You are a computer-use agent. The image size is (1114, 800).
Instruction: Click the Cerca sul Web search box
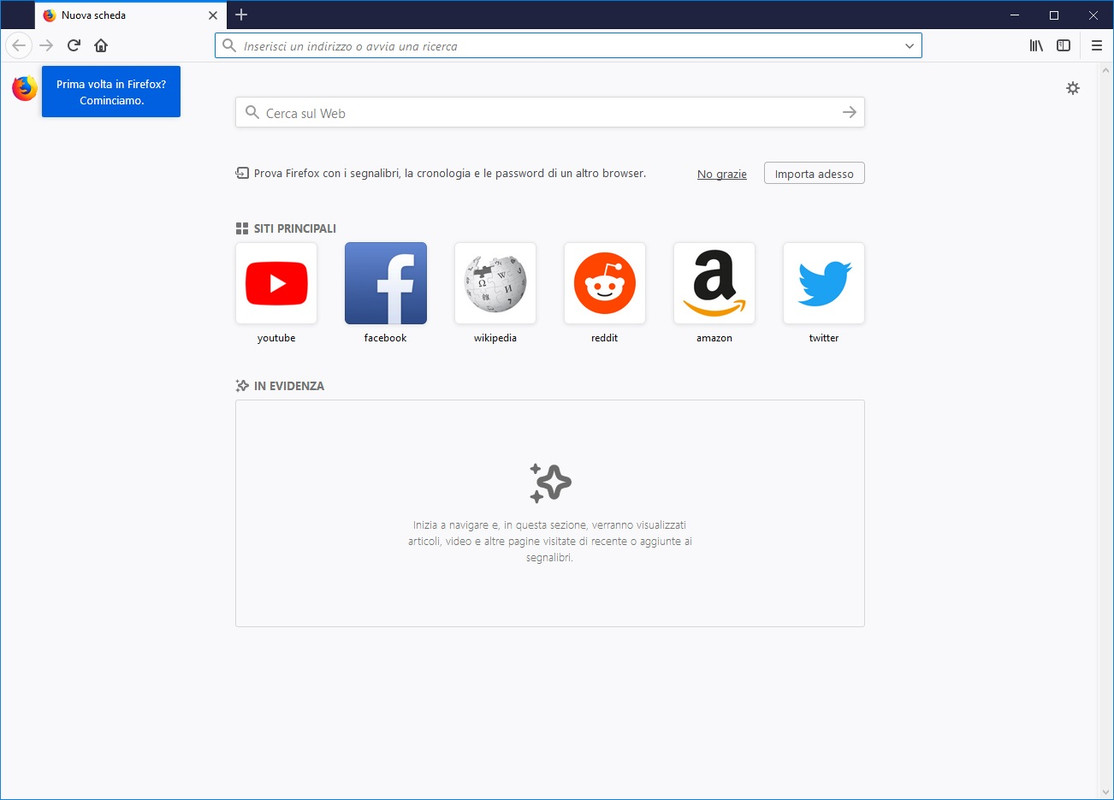[550, 113]
